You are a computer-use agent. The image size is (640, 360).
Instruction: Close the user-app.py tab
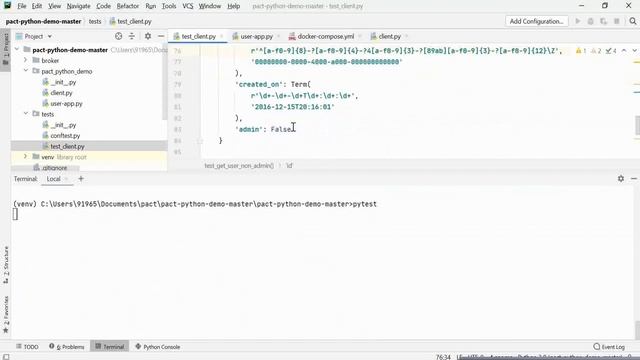pos(278,36)
